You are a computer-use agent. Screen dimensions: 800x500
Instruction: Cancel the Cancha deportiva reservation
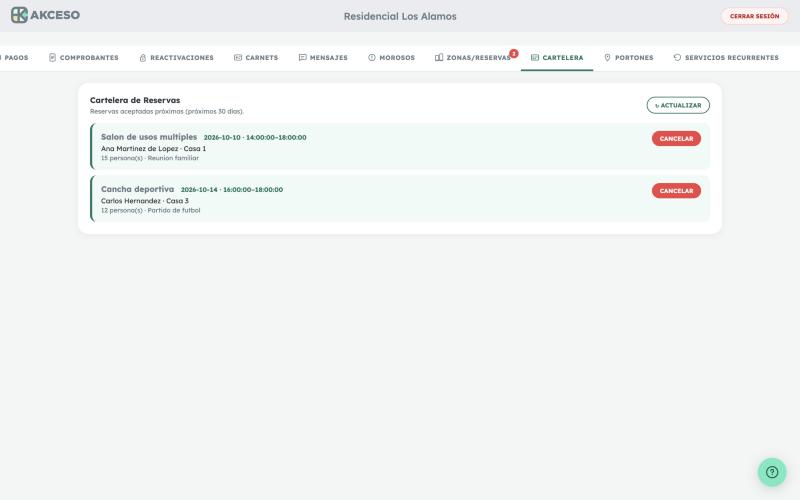[x=676, y=190]
